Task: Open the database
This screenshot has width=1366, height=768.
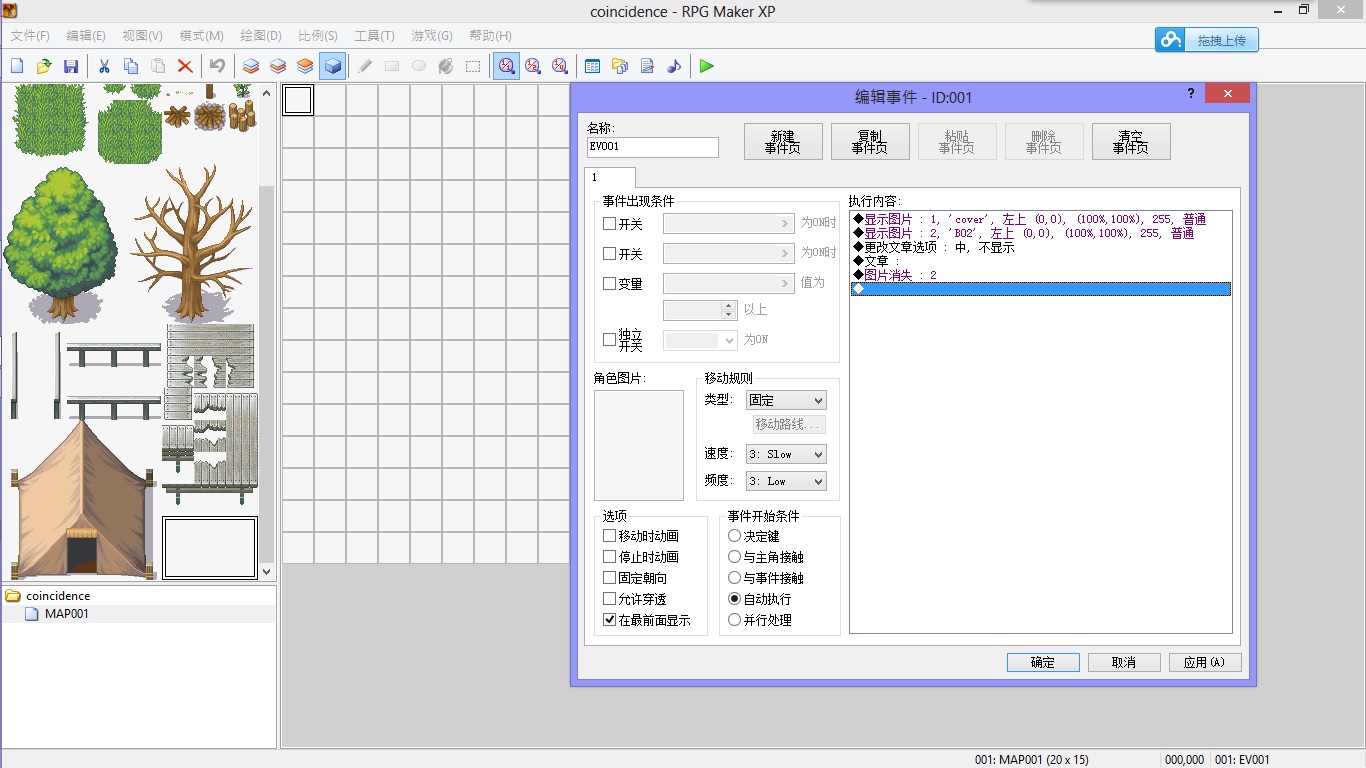Action: 593,66
